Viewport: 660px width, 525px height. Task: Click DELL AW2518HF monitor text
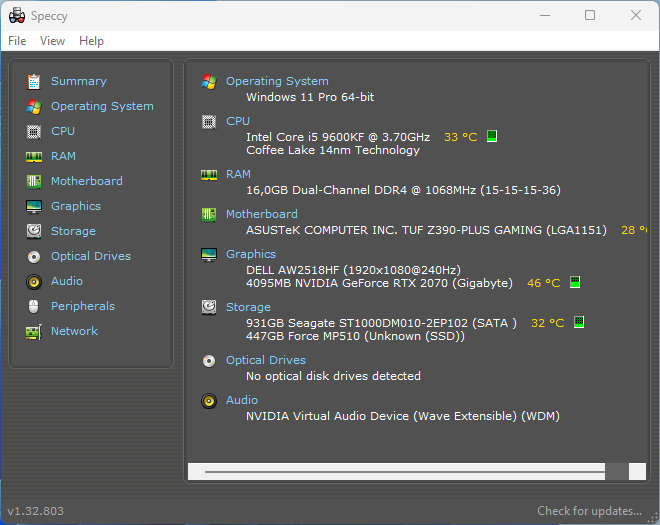coord(353,270)
